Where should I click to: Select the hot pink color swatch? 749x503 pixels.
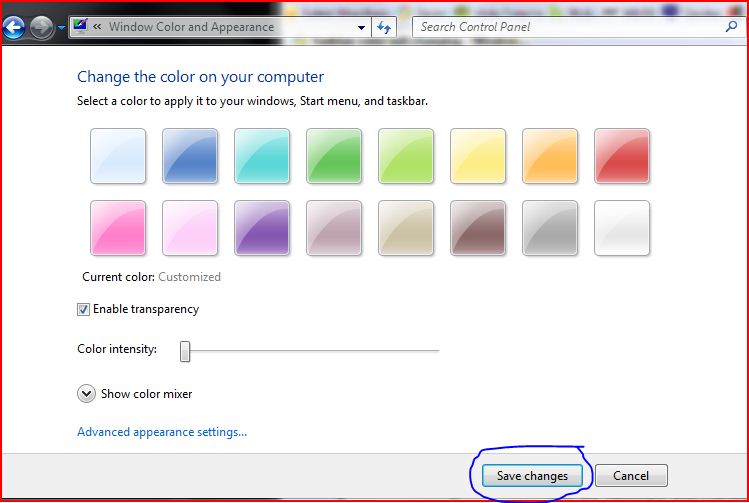tap(118, 228)
